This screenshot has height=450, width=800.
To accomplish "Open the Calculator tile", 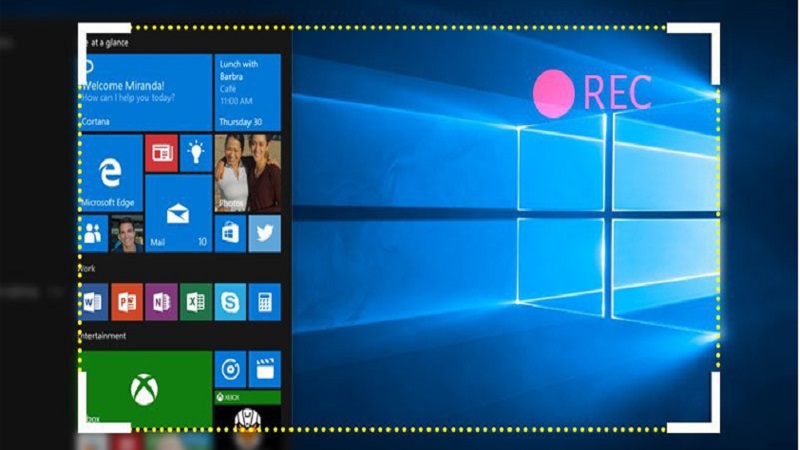I will pos(265,302).
